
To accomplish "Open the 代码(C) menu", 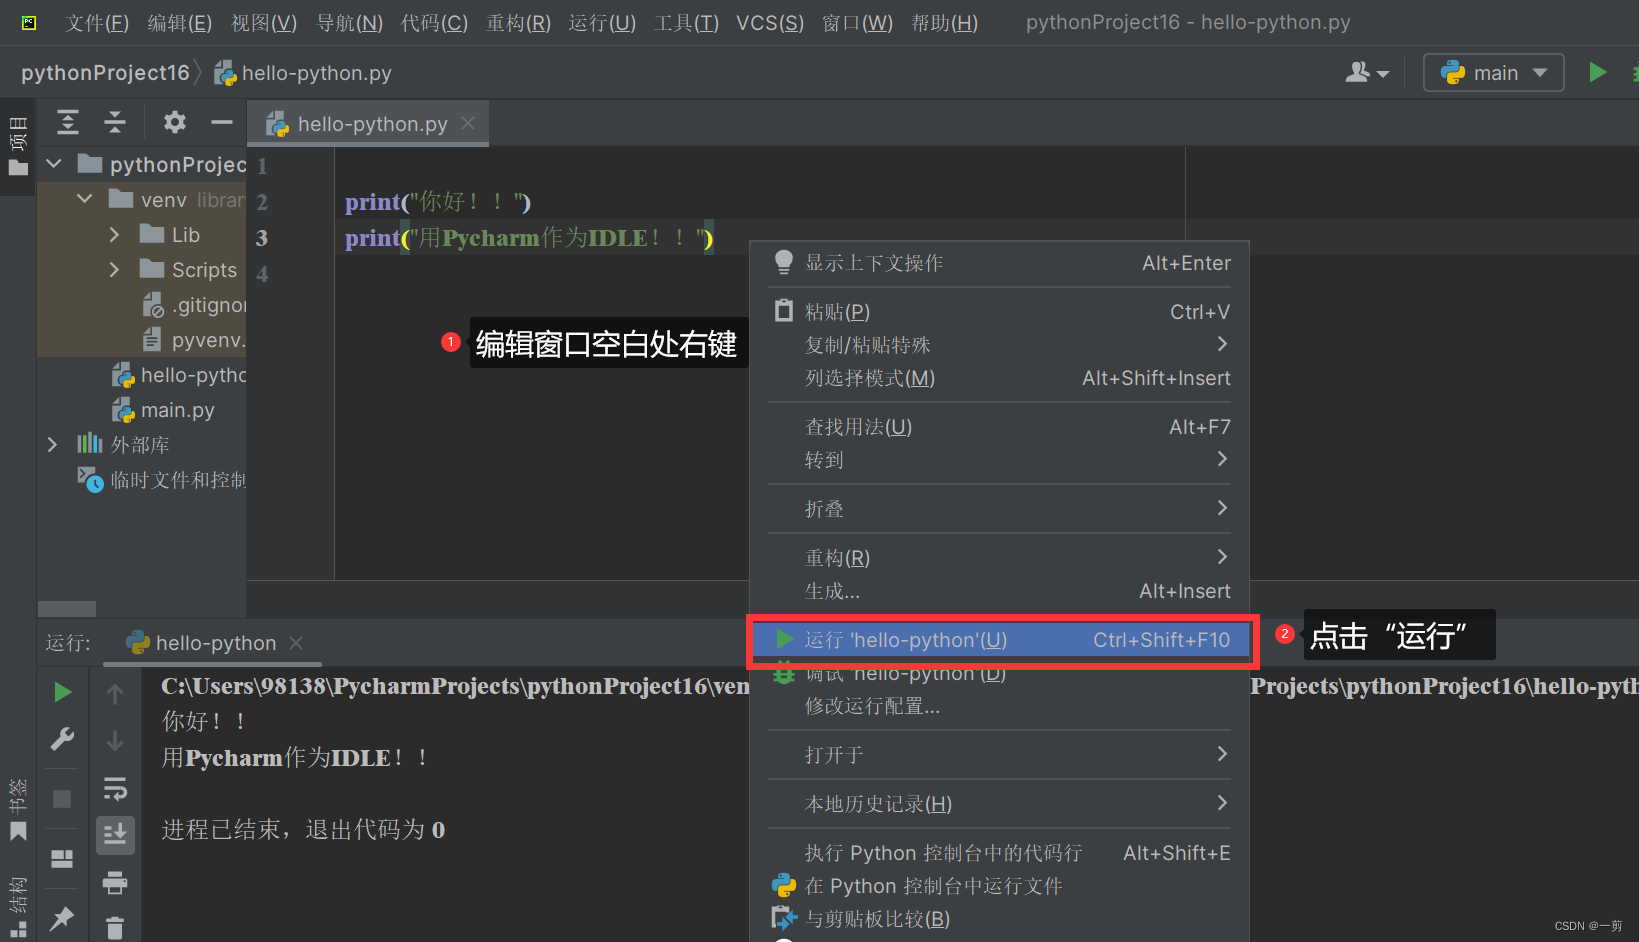I will pos(434,22).
